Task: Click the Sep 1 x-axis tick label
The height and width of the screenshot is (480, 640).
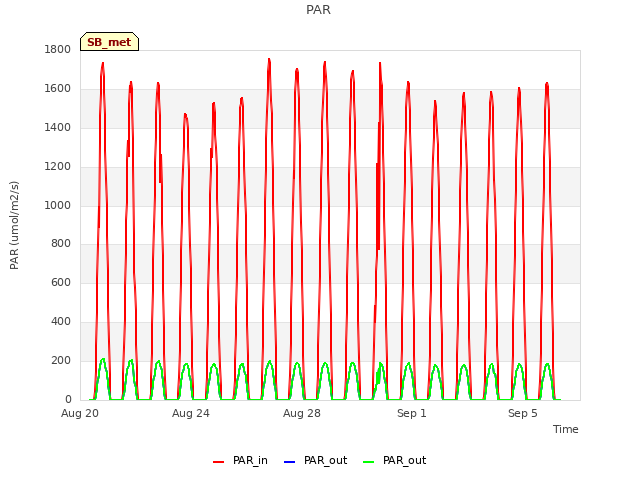Action: tap(412, 413)
